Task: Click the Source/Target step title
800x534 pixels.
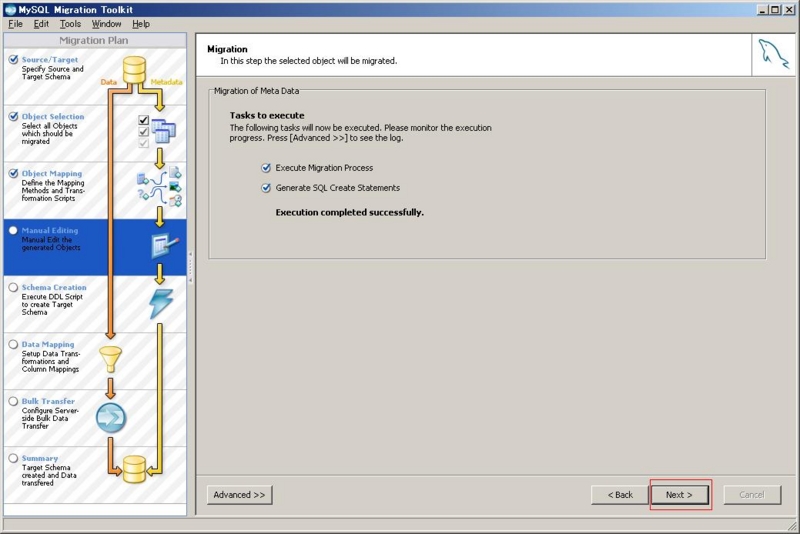Action: pyautogui.click(x=49, y=60)
